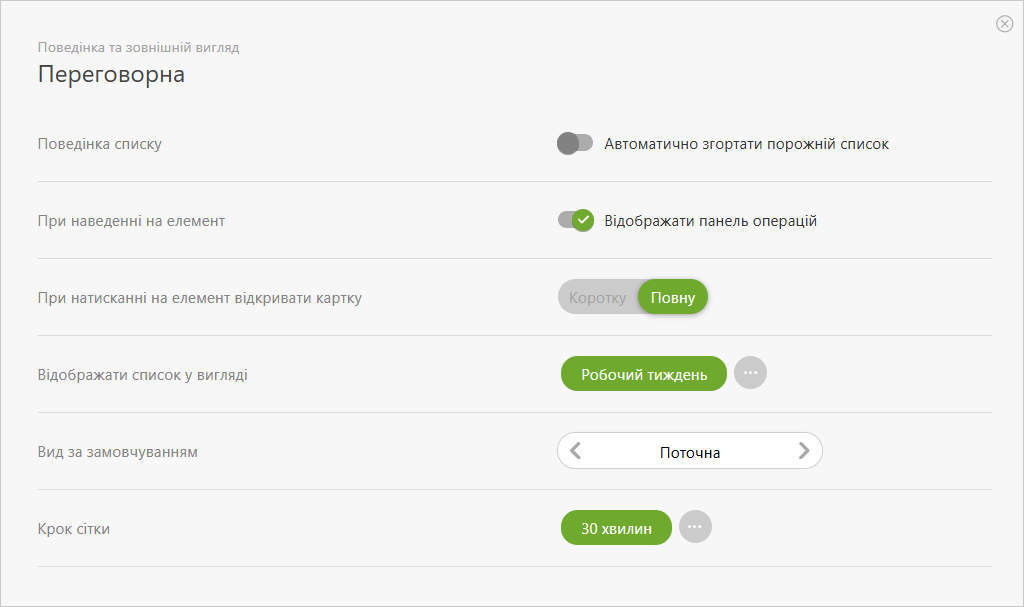Open more options beside Робочий тиждень
The height and width of the screenshot is (607, 1024).
point(750,373)
